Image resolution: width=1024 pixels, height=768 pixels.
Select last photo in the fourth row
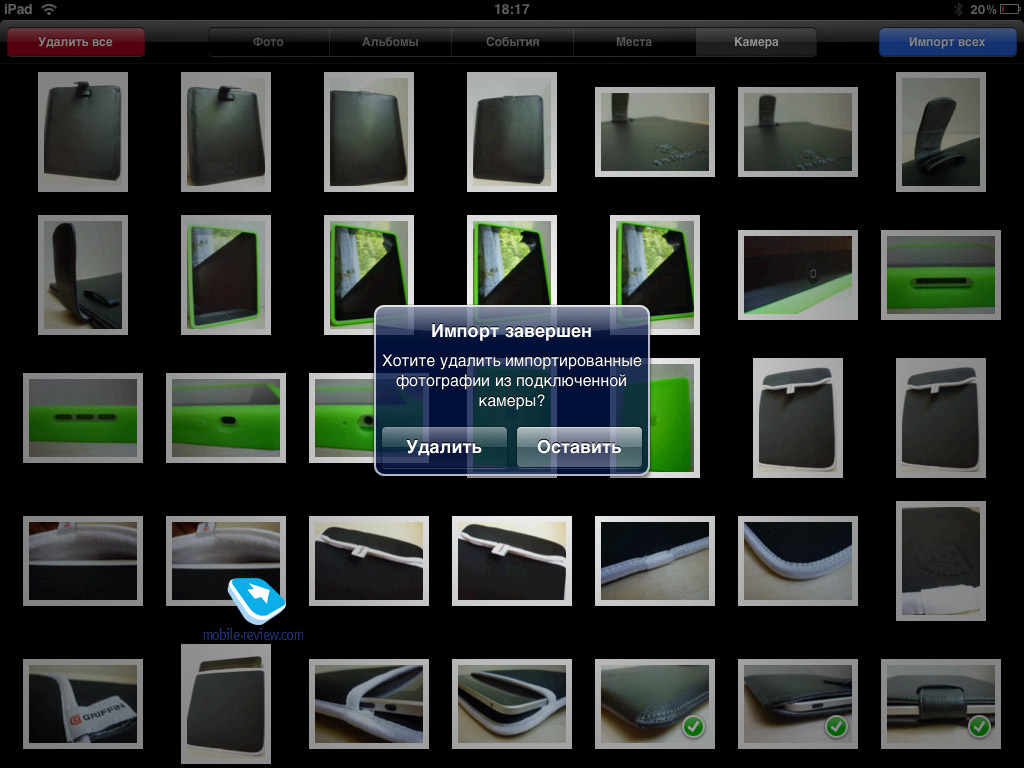coord(941,561)
